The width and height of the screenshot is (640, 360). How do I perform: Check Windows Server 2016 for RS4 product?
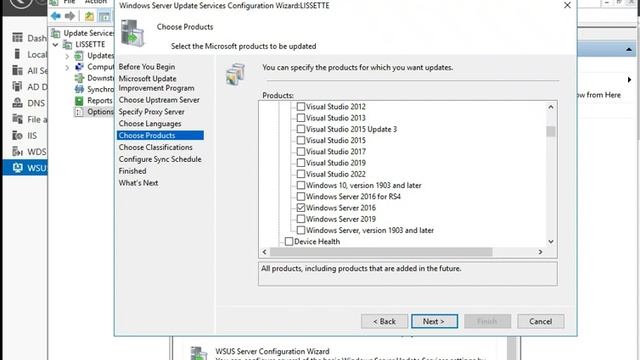[x=301, y=196]
